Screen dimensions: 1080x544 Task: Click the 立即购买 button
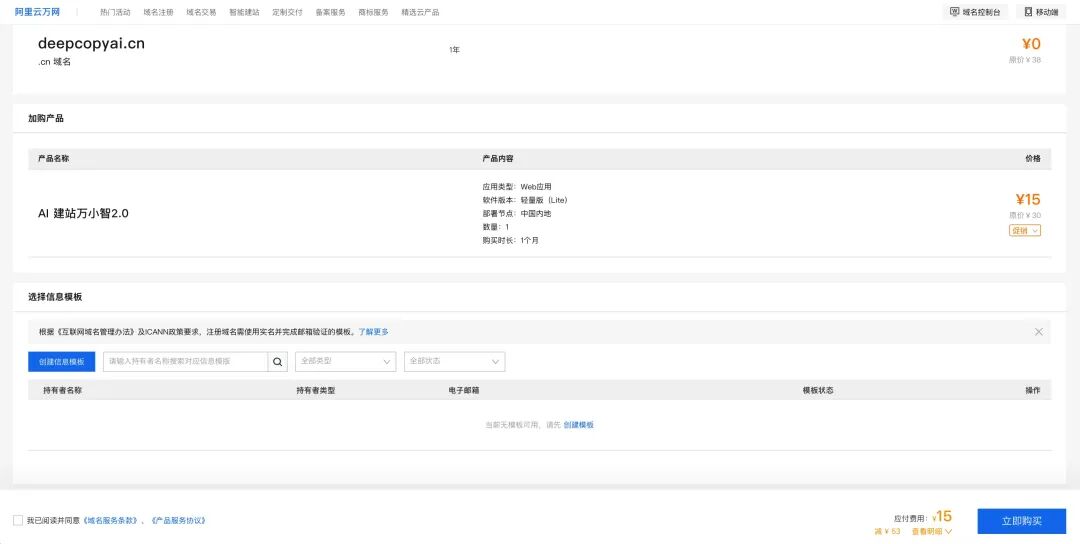point(1021,521)
